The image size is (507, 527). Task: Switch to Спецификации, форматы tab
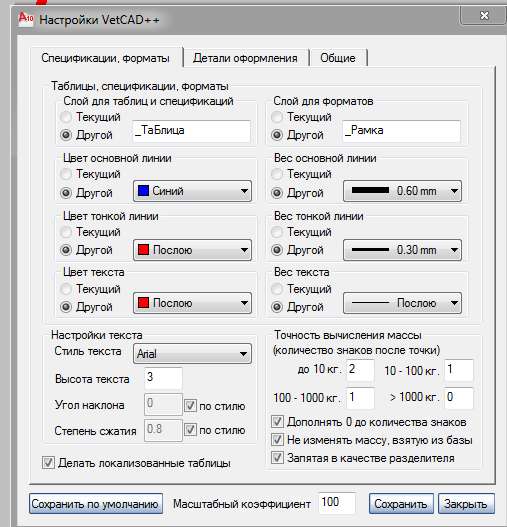click(x=106, y=58)
